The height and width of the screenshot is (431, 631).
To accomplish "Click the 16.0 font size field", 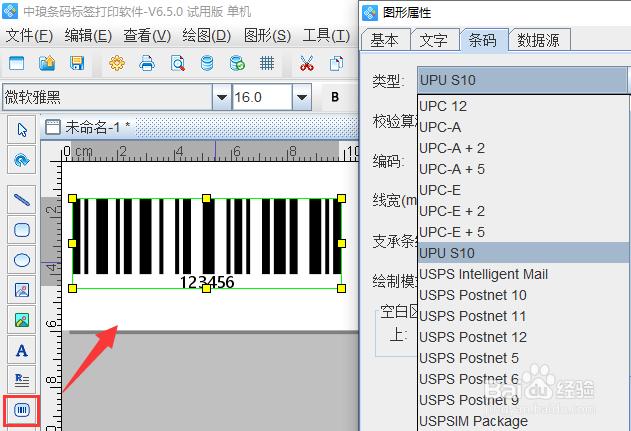I will (262, 97).
